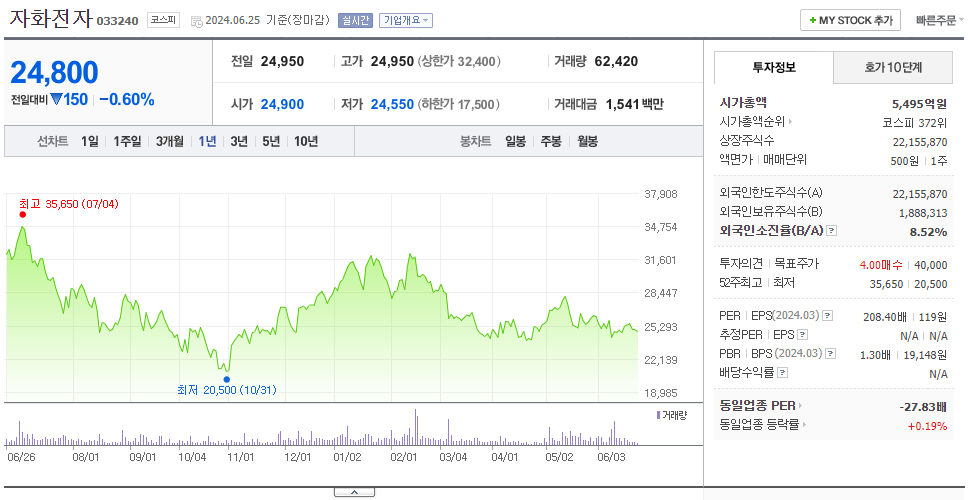Select the 1일 line chart period
This screenshot has height=500, width=968.
point(90,141)
